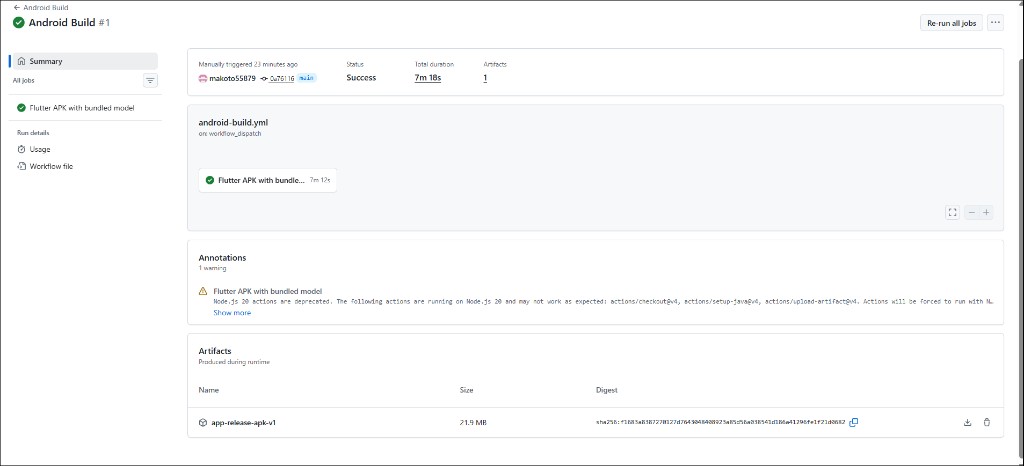Image resolution: width=1024 pixels, height=466 pixels.
Task: Open the three-dot more options menu
Action: pos(995,23)
